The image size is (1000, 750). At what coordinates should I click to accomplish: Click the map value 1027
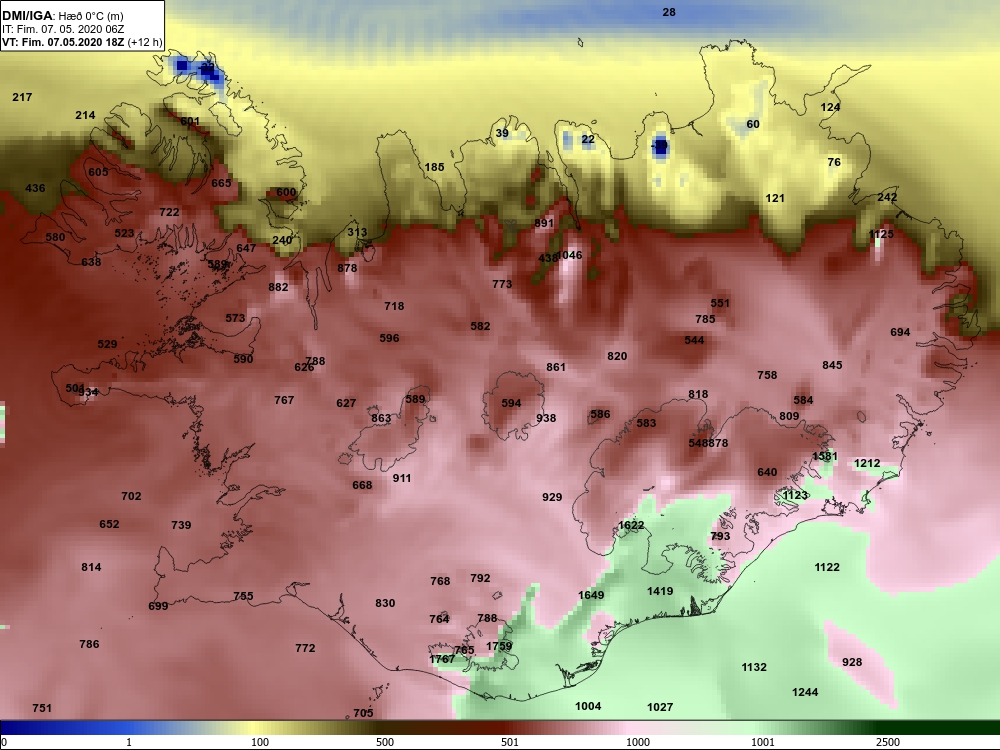point(660,707)
